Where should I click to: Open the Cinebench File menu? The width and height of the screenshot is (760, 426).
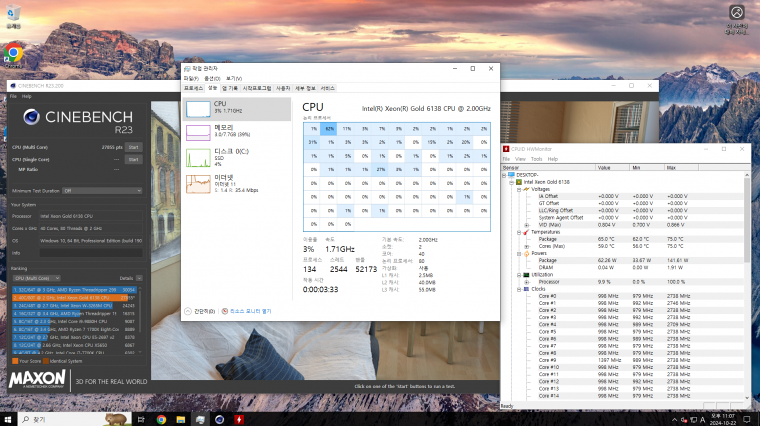[13, 96]
